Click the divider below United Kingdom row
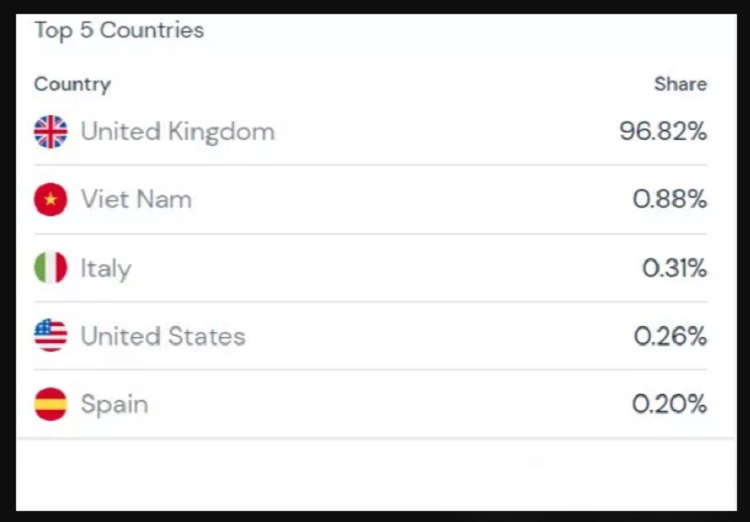The width and height of the screenshot is (750, 522). [370, 165]
